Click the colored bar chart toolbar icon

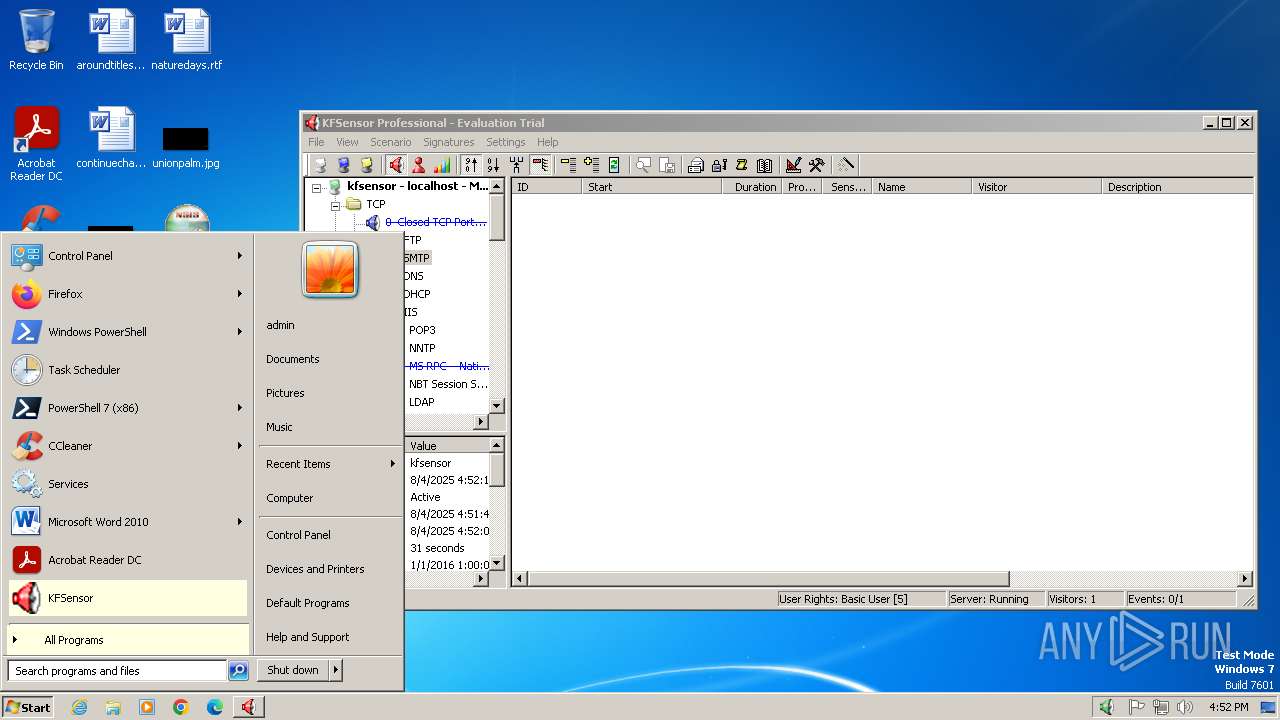coord(442,165)
